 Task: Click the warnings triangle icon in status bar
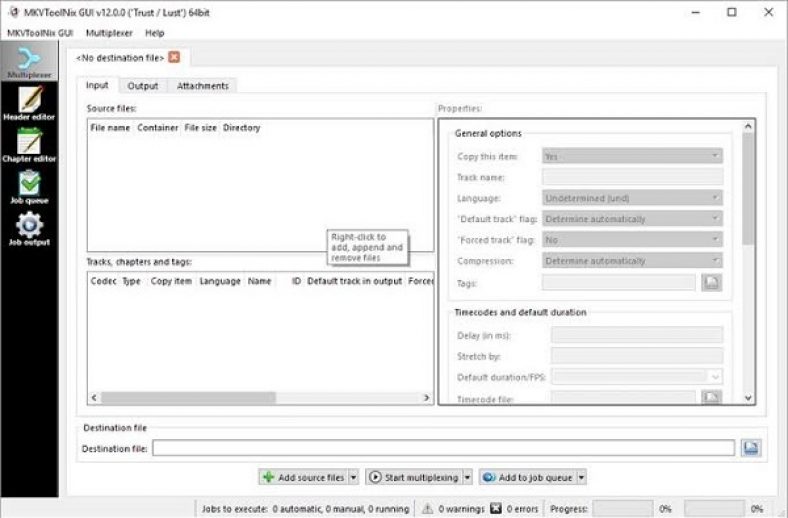pos(427,509)
